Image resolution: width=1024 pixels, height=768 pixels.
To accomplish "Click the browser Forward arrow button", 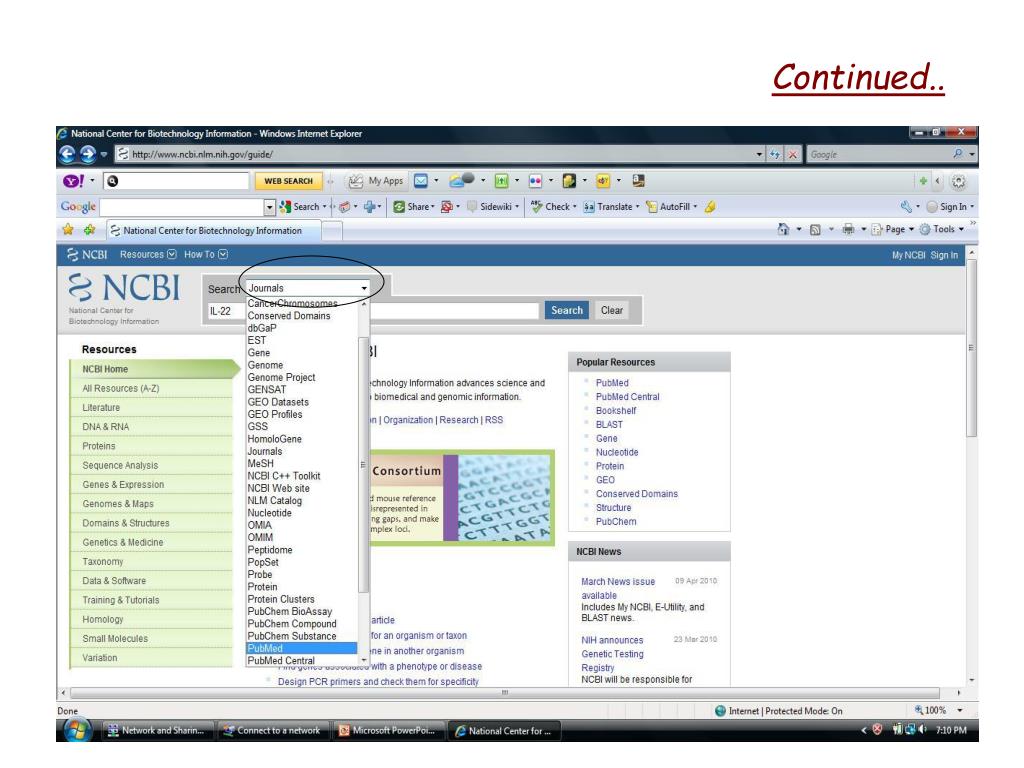I will pos(88,154).
